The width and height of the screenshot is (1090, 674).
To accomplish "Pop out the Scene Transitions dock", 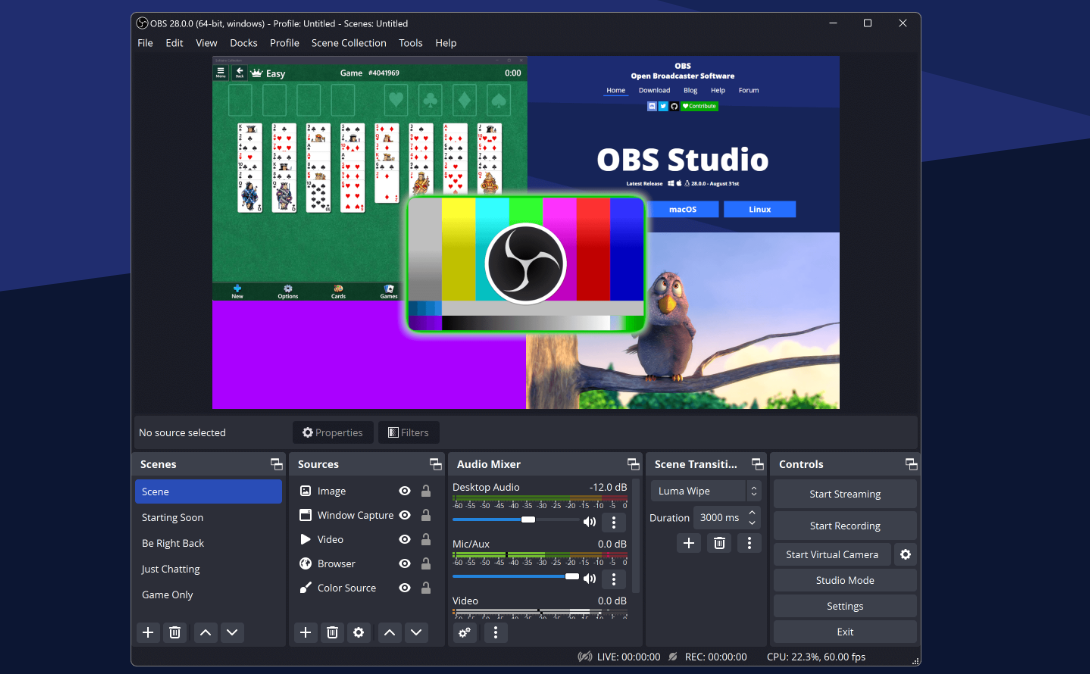I will tap(758, 464).
